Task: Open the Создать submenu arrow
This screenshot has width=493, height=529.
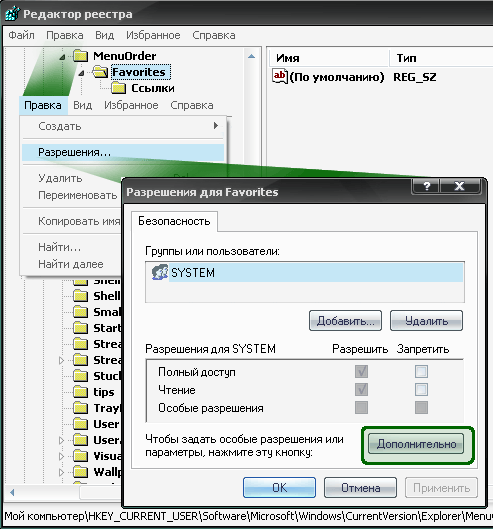Action: (x=216, y=126)
